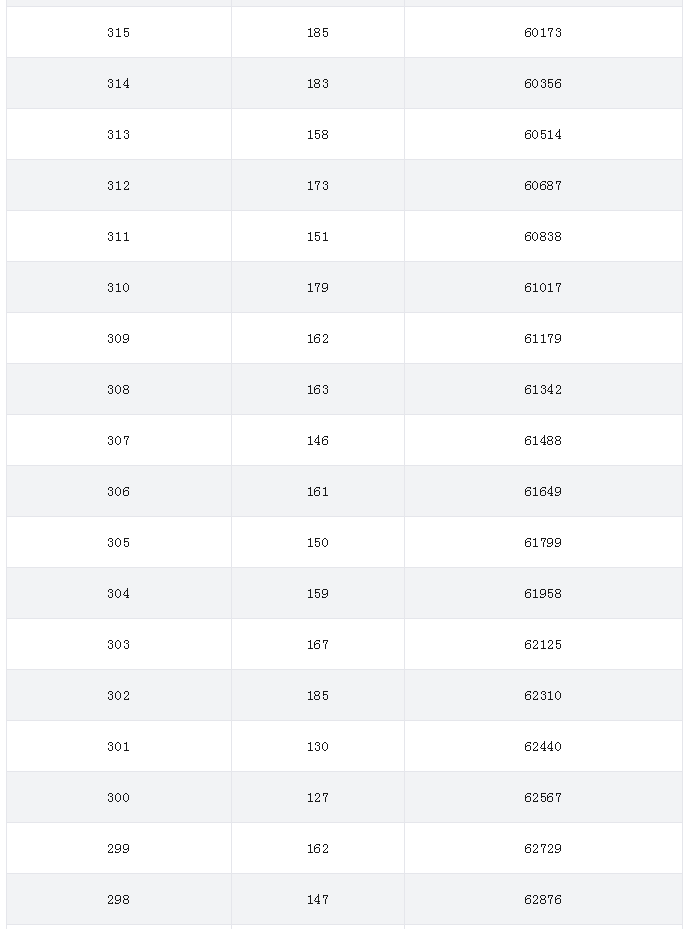690x929 pixels.
Task: Select the score cell 306
Action: [118, 491]
